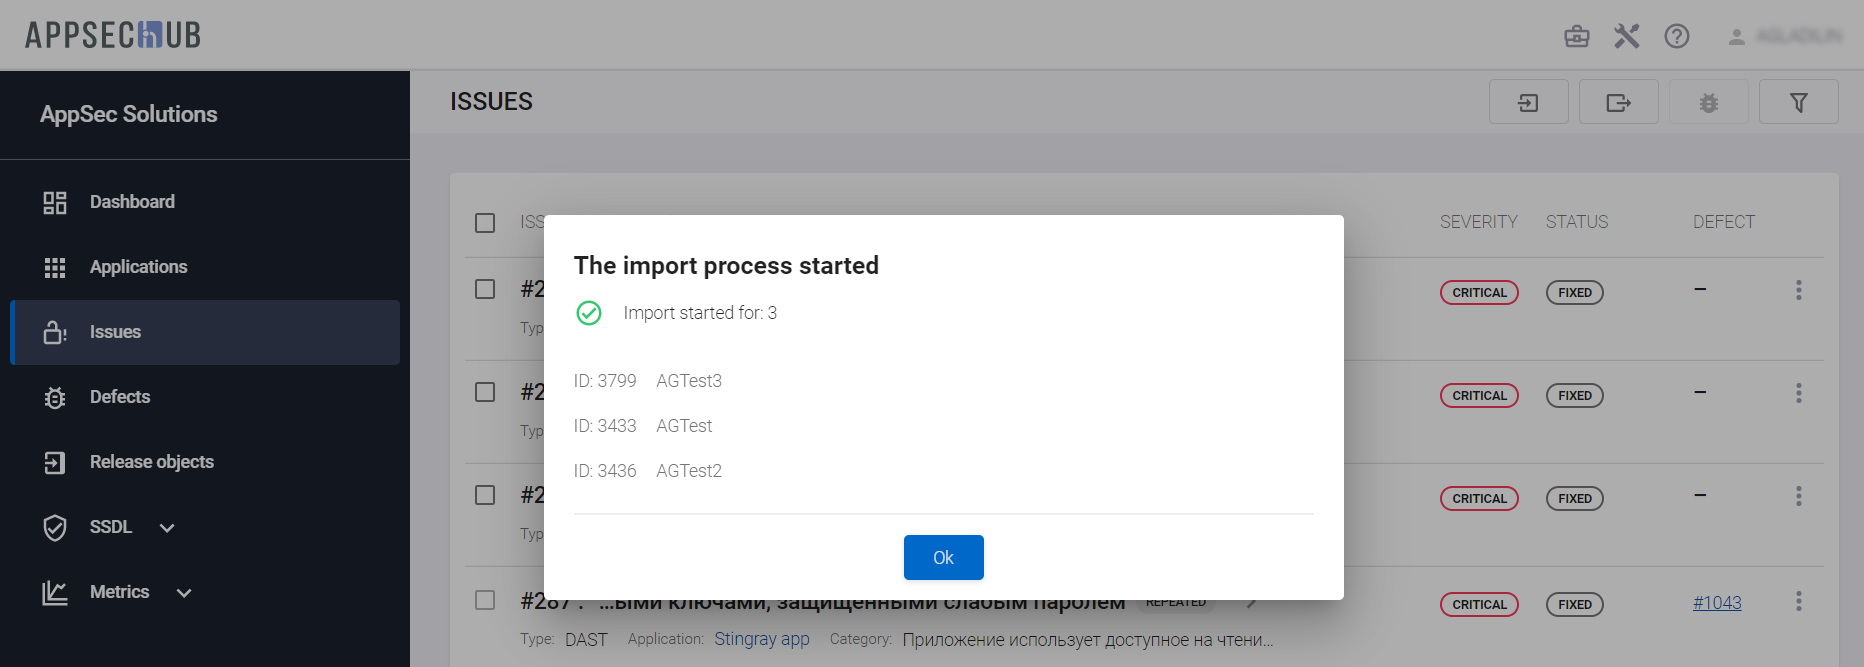Viewport: 1864px width, 667px height.
Task: Check the third issue row checkbox
Action: click(x=485, y=495)
